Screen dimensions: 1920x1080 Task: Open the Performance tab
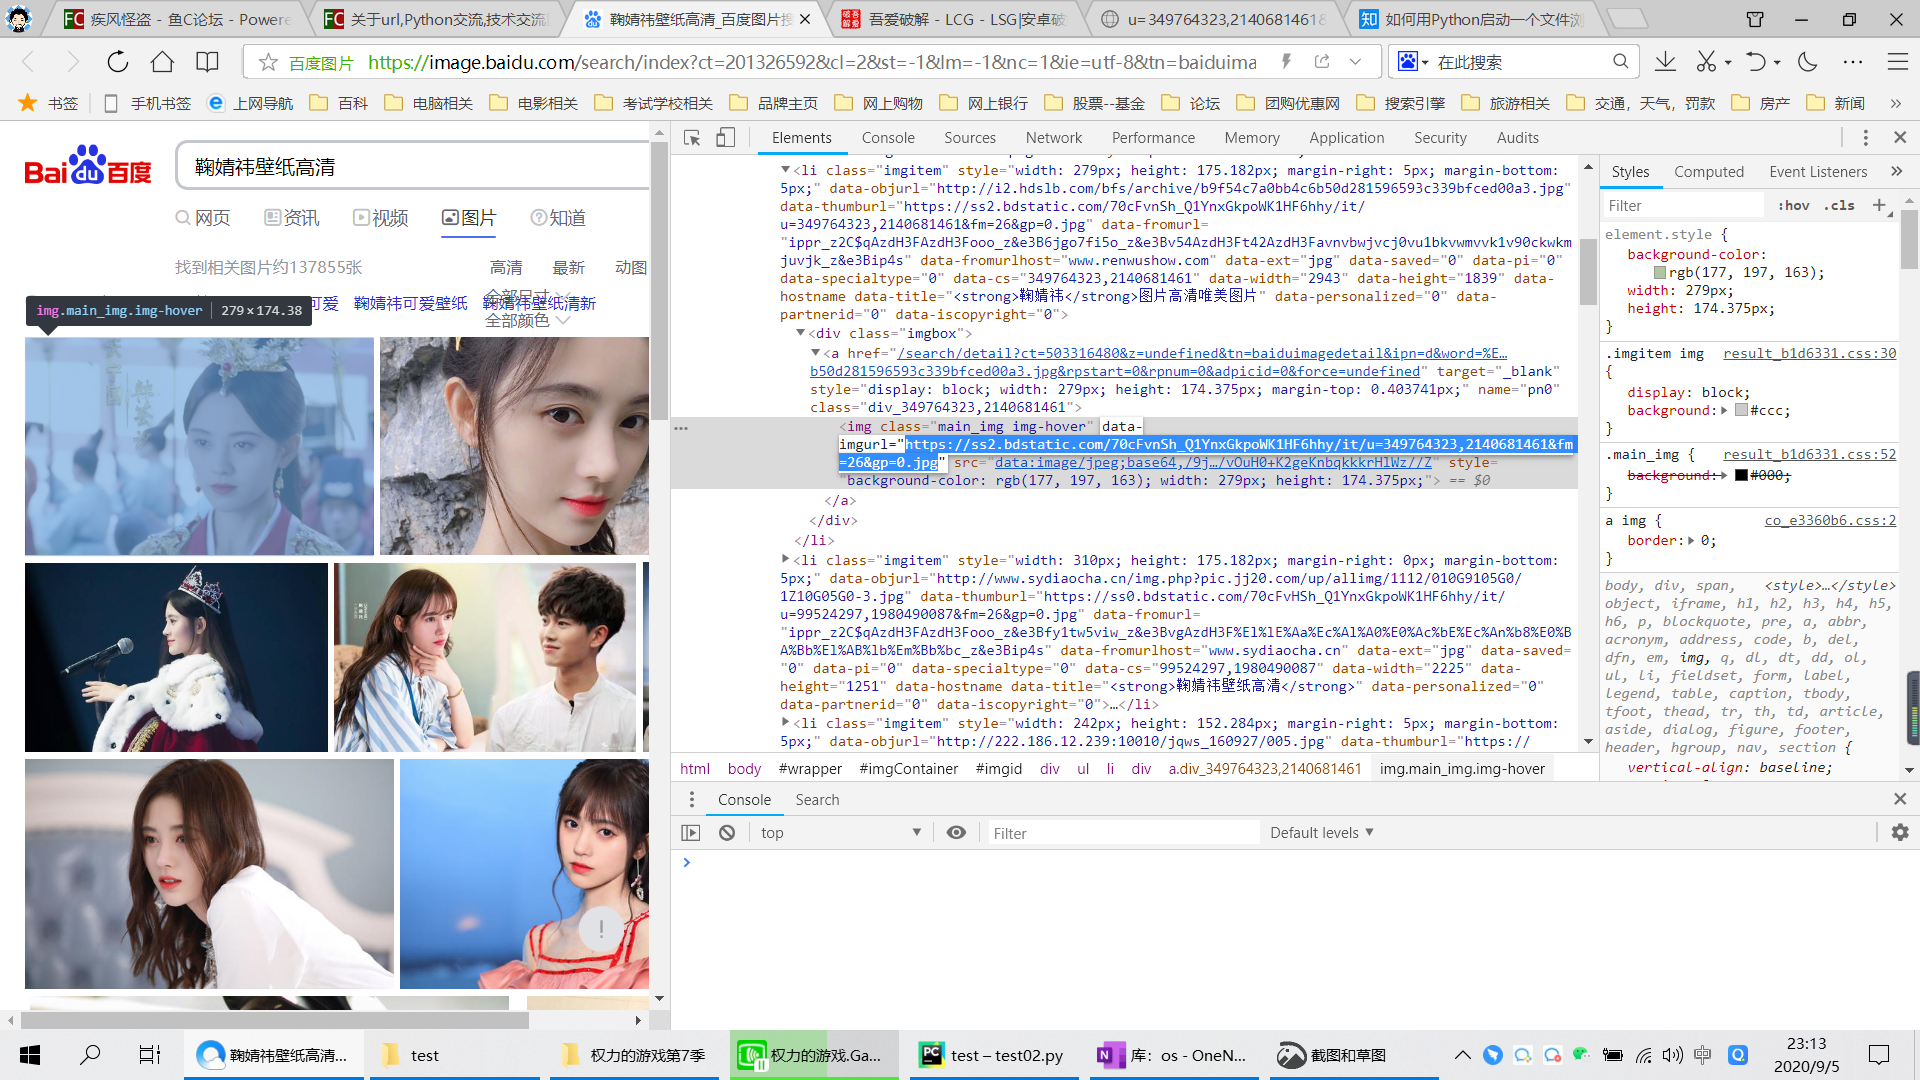(1153, 138)
